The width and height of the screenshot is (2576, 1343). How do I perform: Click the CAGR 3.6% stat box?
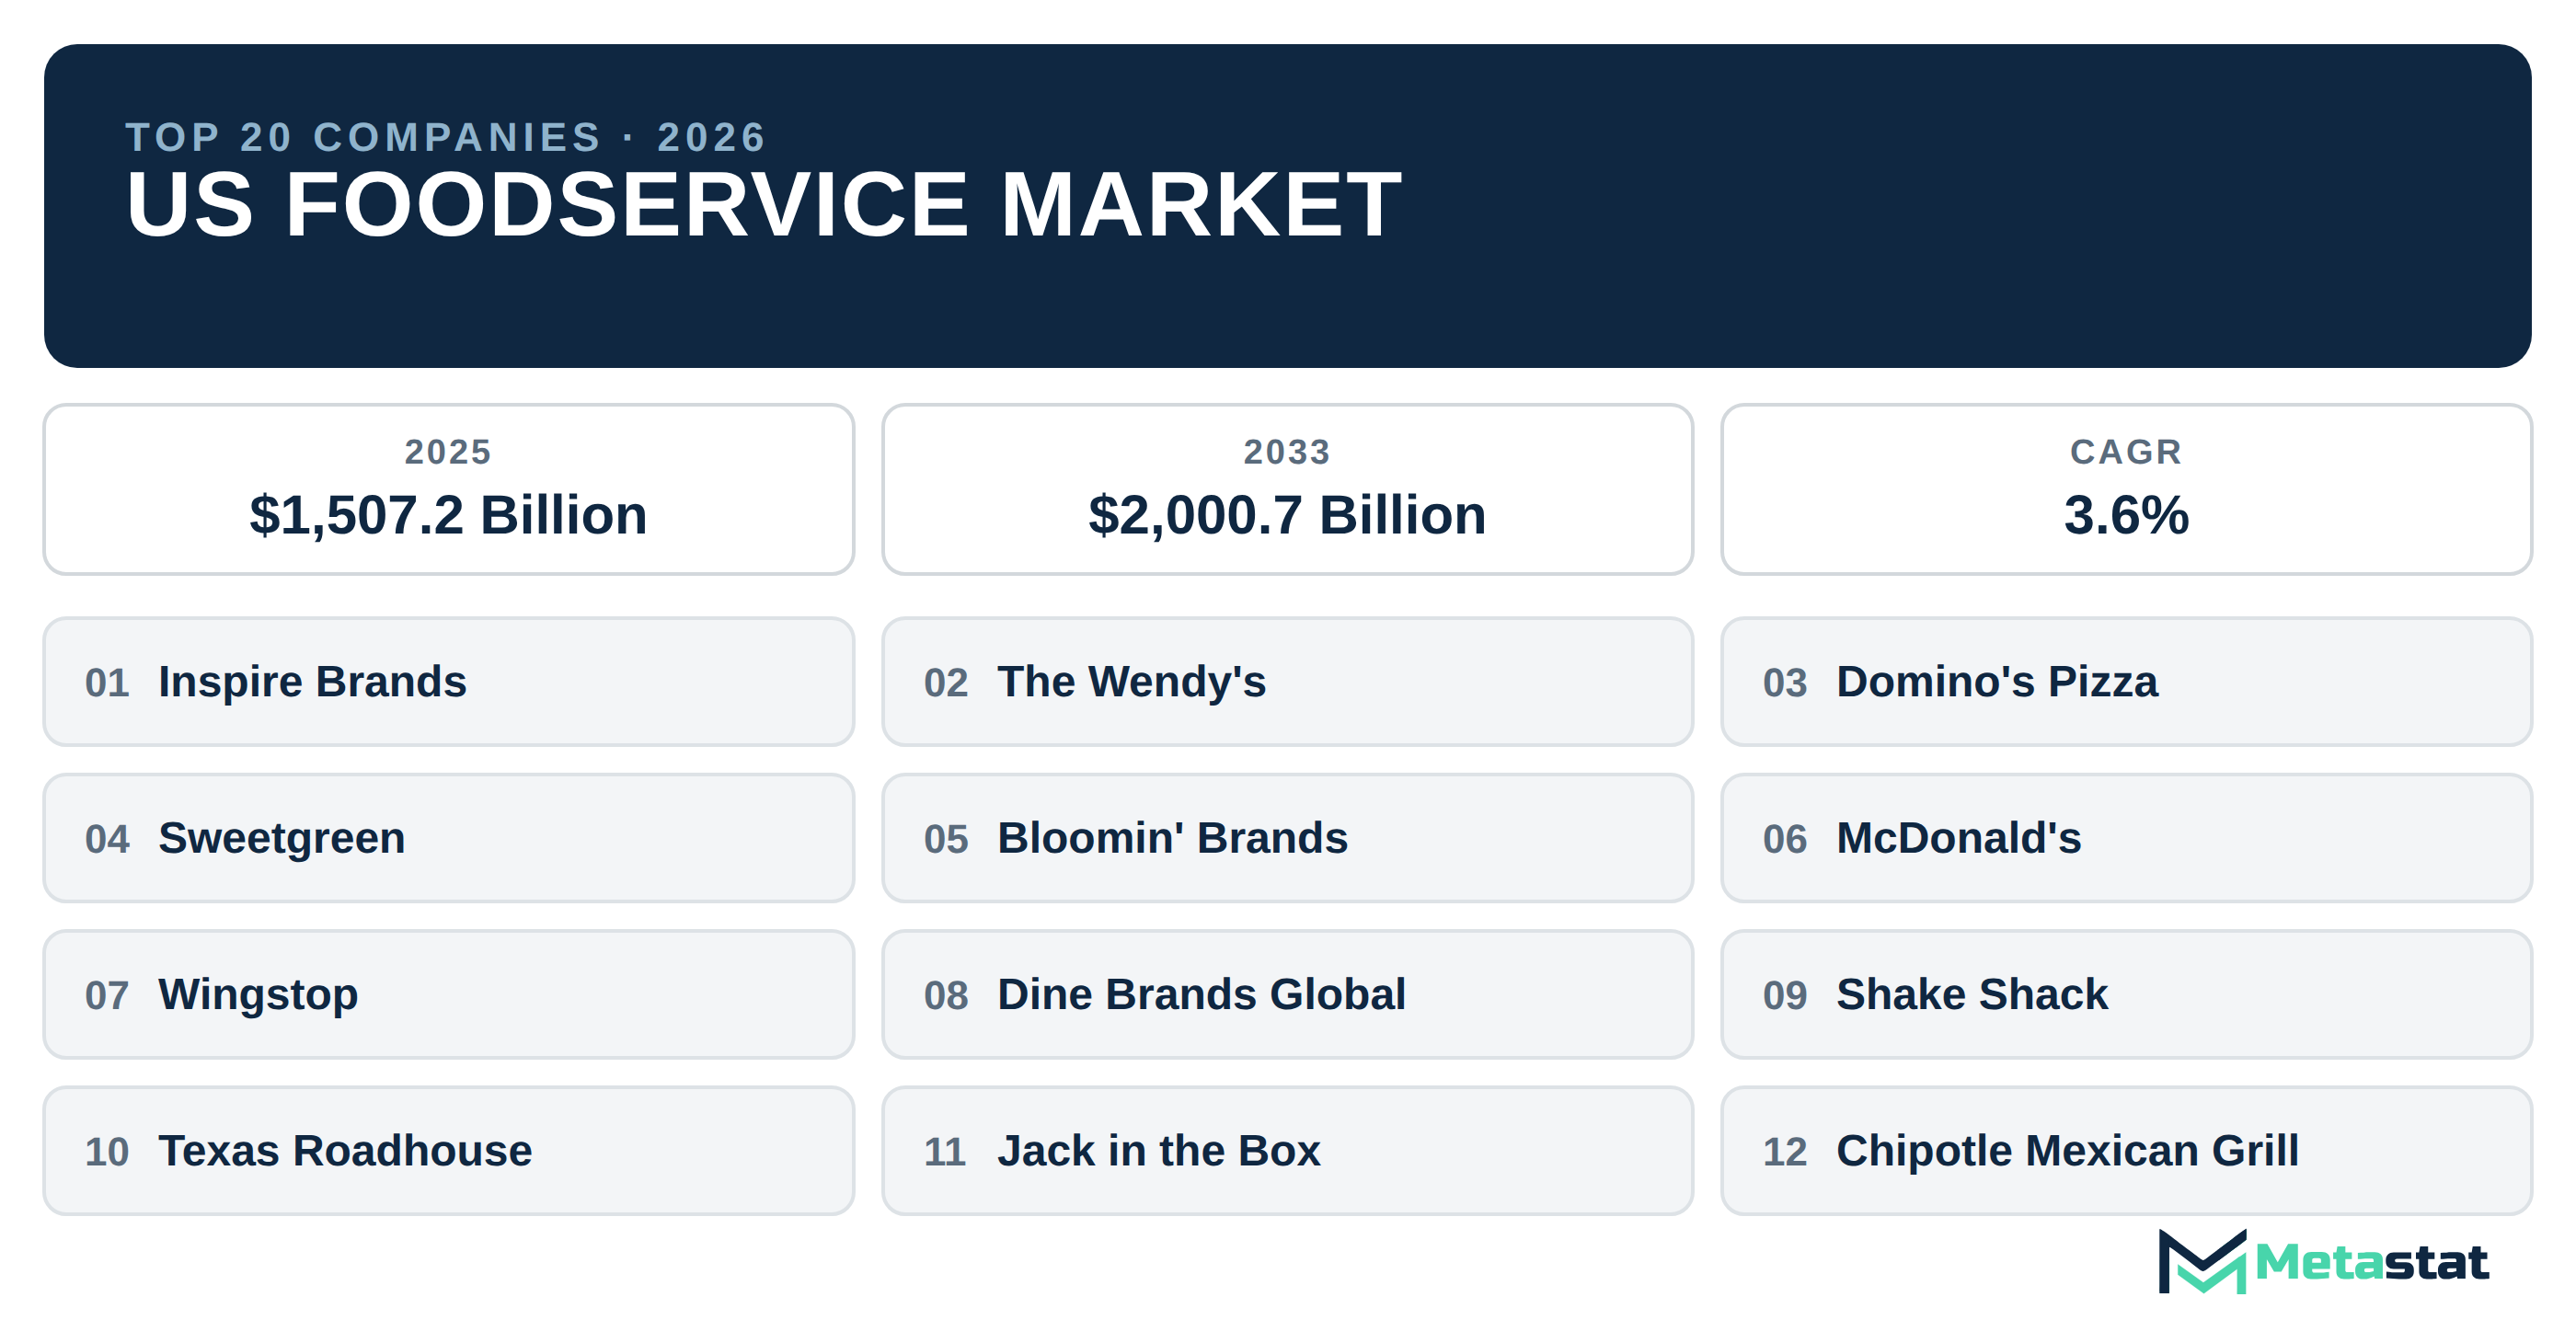point(2126,489)
